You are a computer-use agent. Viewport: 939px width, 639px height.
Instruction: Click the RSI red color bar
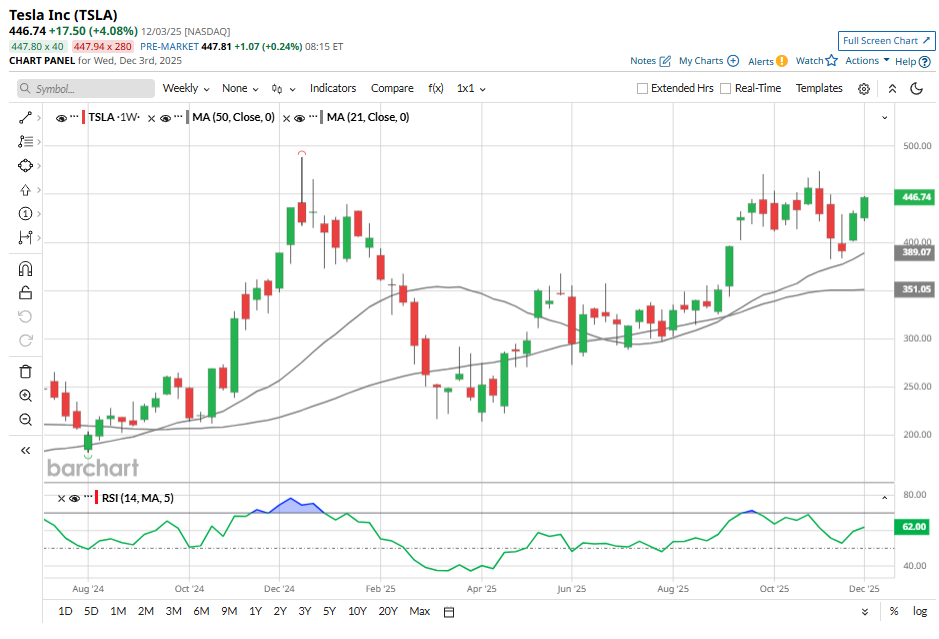coord(97,498)
